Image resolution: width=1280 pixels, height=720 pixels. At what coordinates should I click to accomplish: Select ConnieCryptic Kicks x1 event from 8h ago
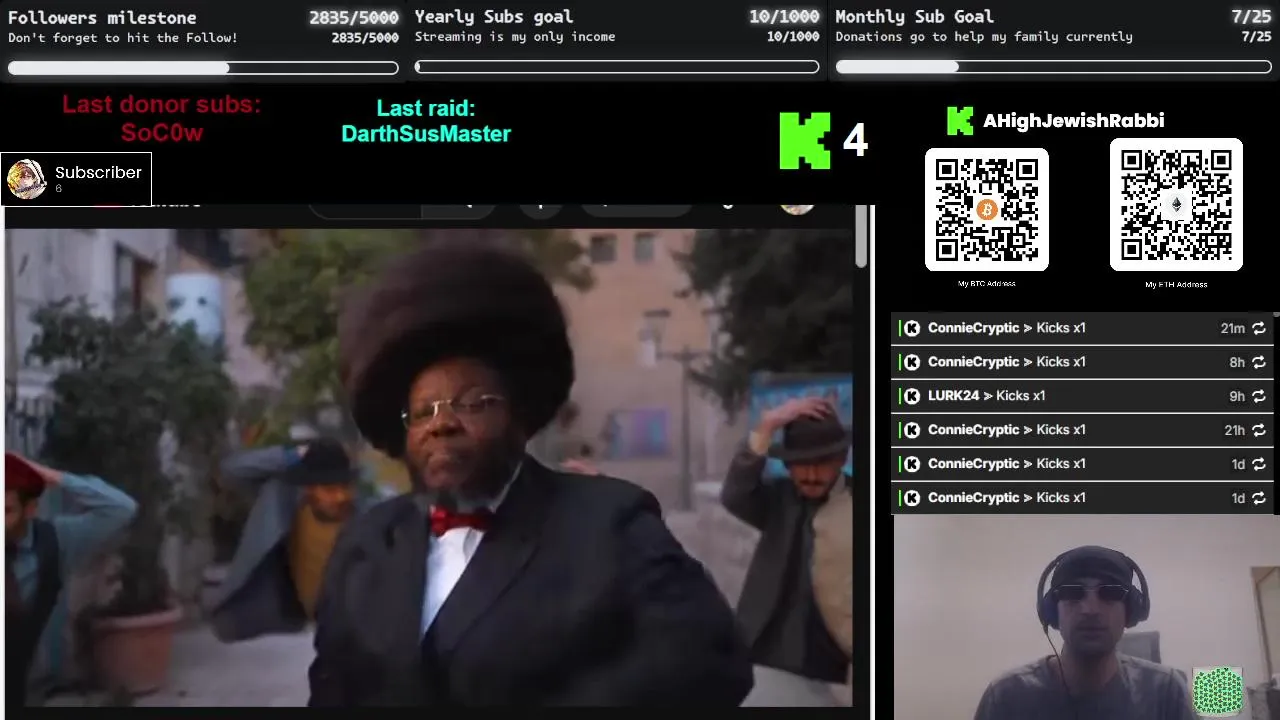click(1084, 362)
